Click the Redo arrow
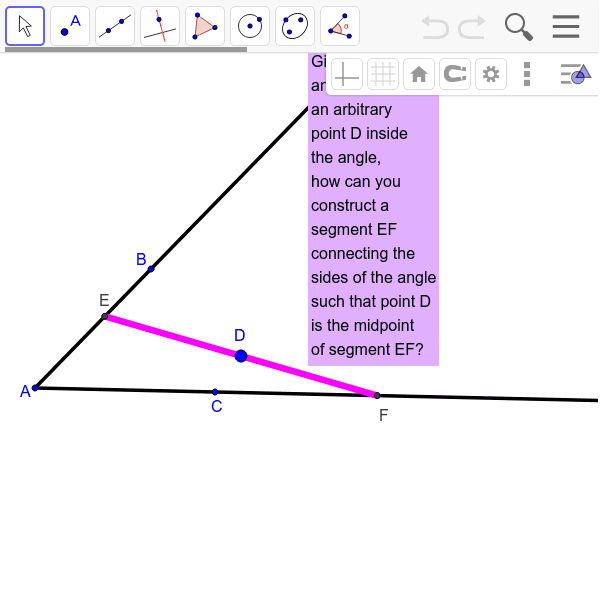This screenshot has height=600, width=600. tap(472, 27)
